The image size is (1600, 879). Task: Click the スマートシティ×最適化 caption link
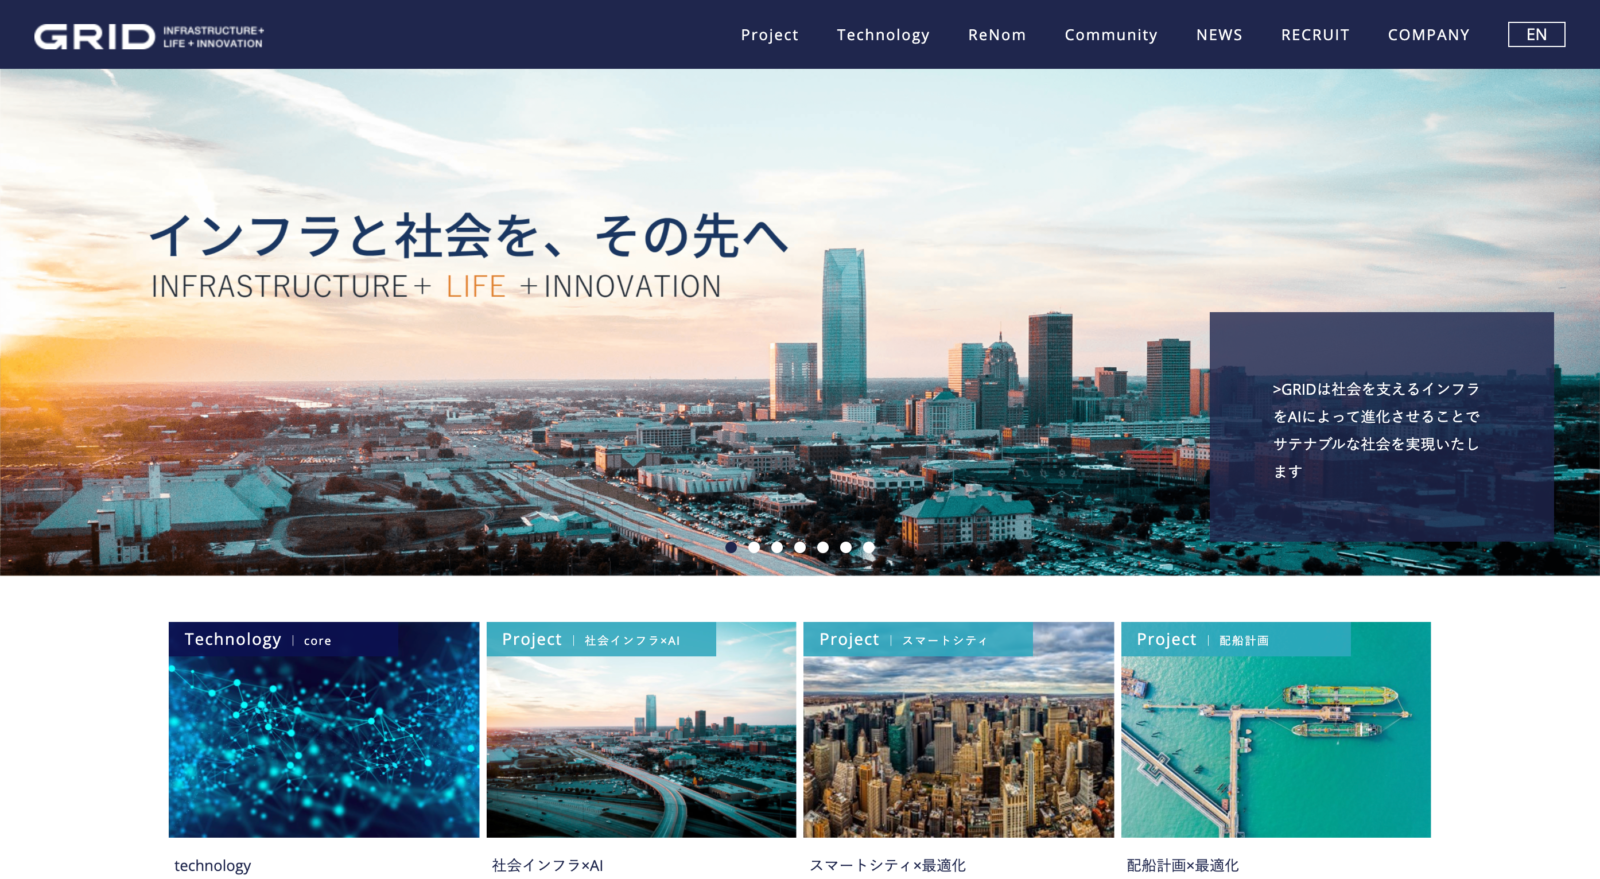887,866
